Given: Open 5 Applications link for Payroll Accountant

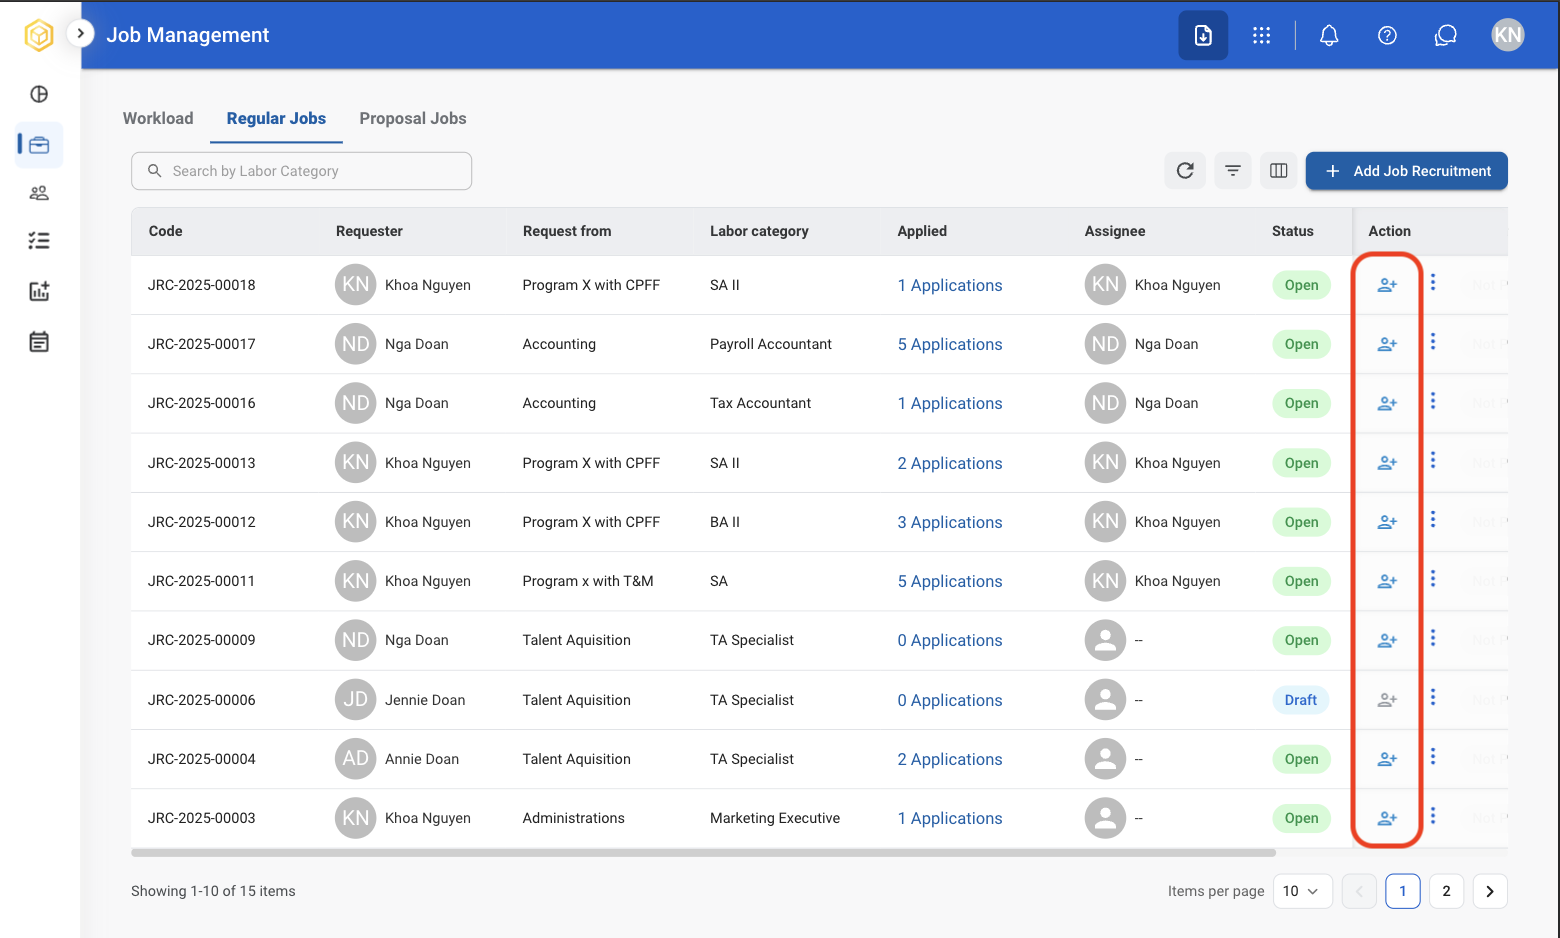Looking at the screenshot, I should pos(950,344).
